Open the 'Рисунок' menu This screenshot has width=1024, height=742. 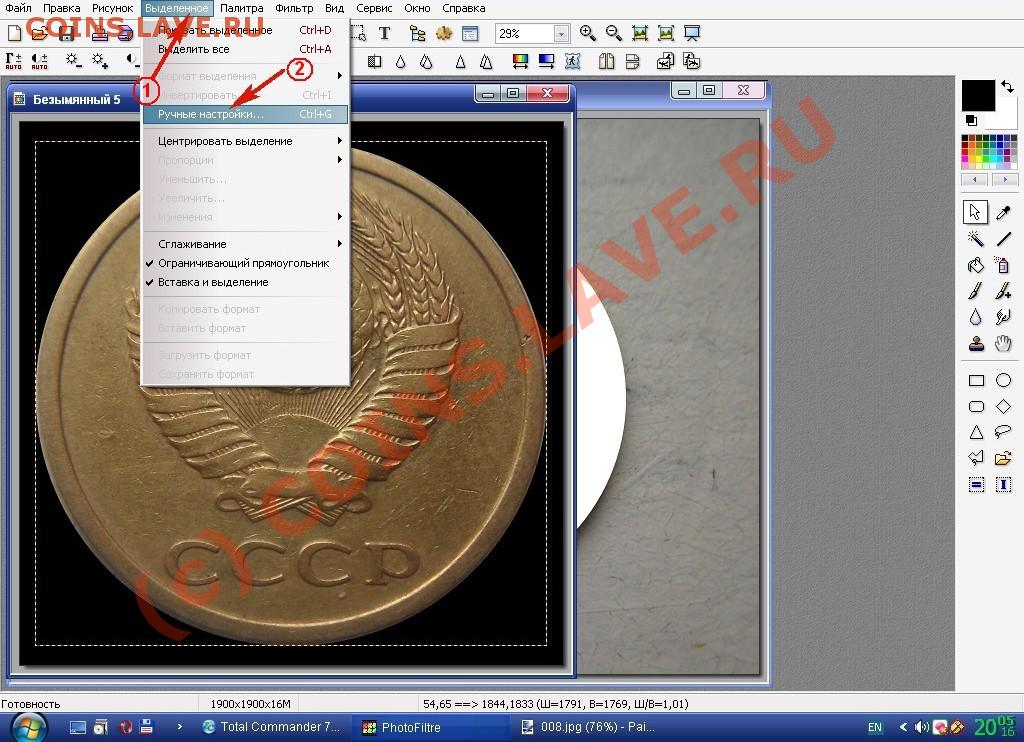pyautogui.click(x=113, y=8)
